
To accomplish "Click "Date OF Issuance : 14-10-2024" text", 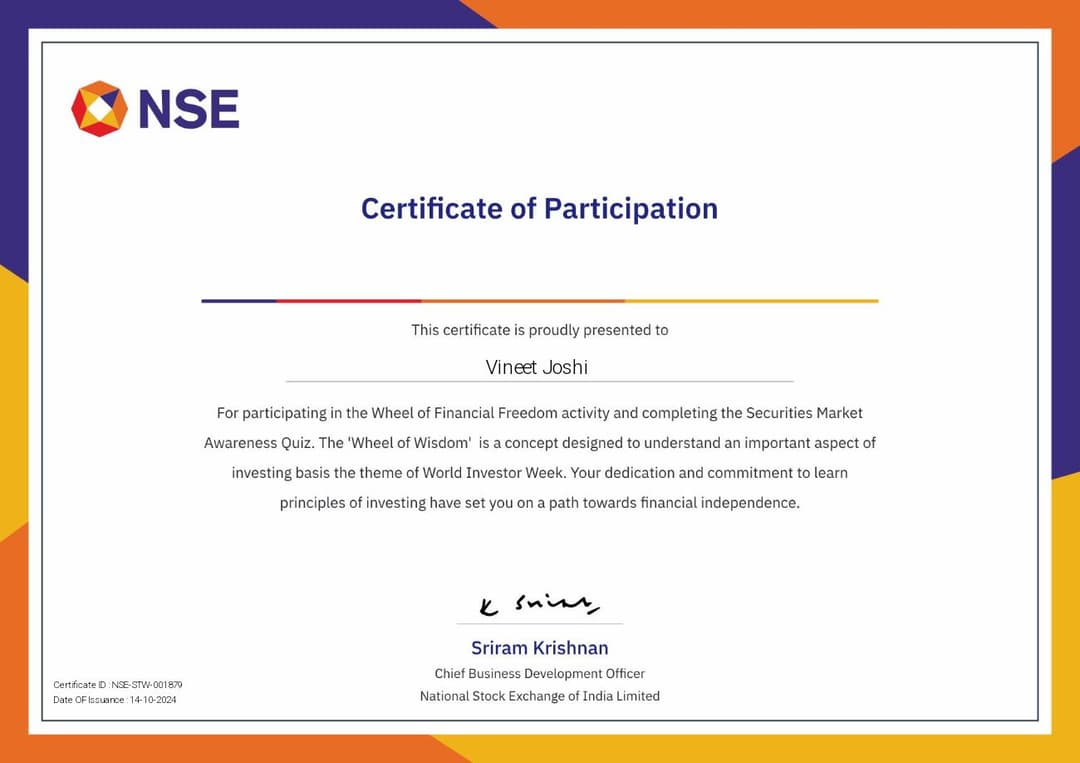I will tap(115, 700).
